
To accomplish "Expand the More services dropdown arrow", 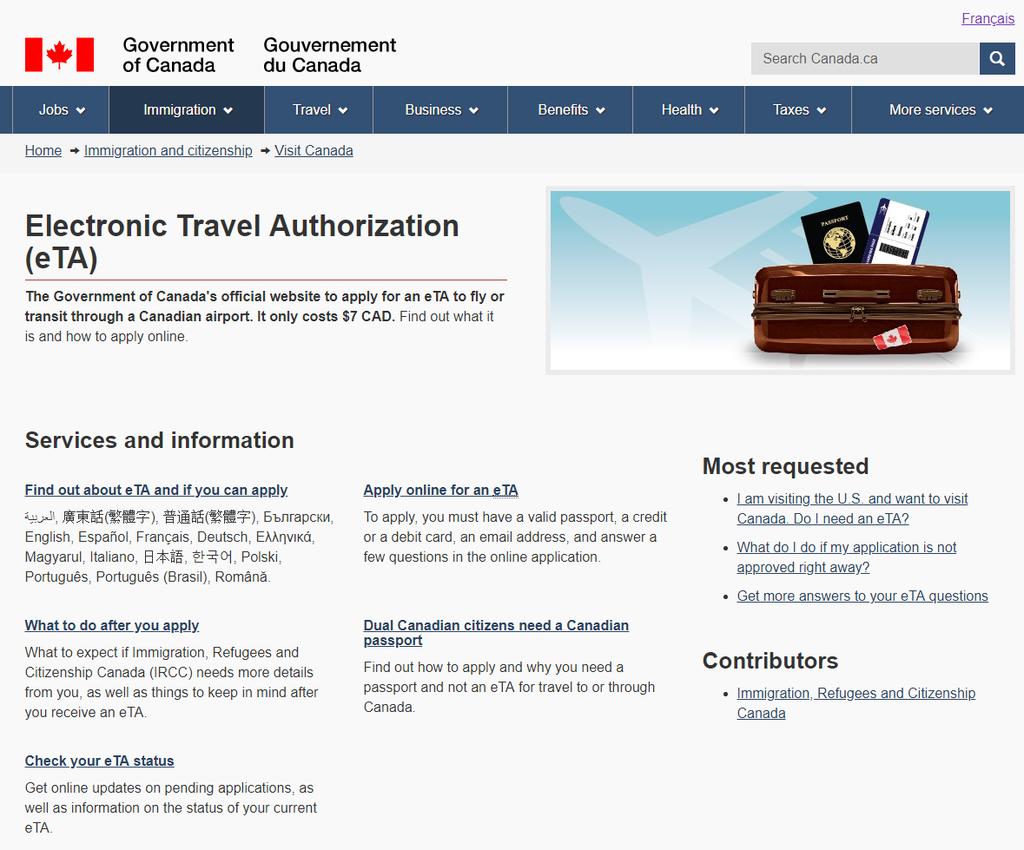I will click(x=987, y=110).
